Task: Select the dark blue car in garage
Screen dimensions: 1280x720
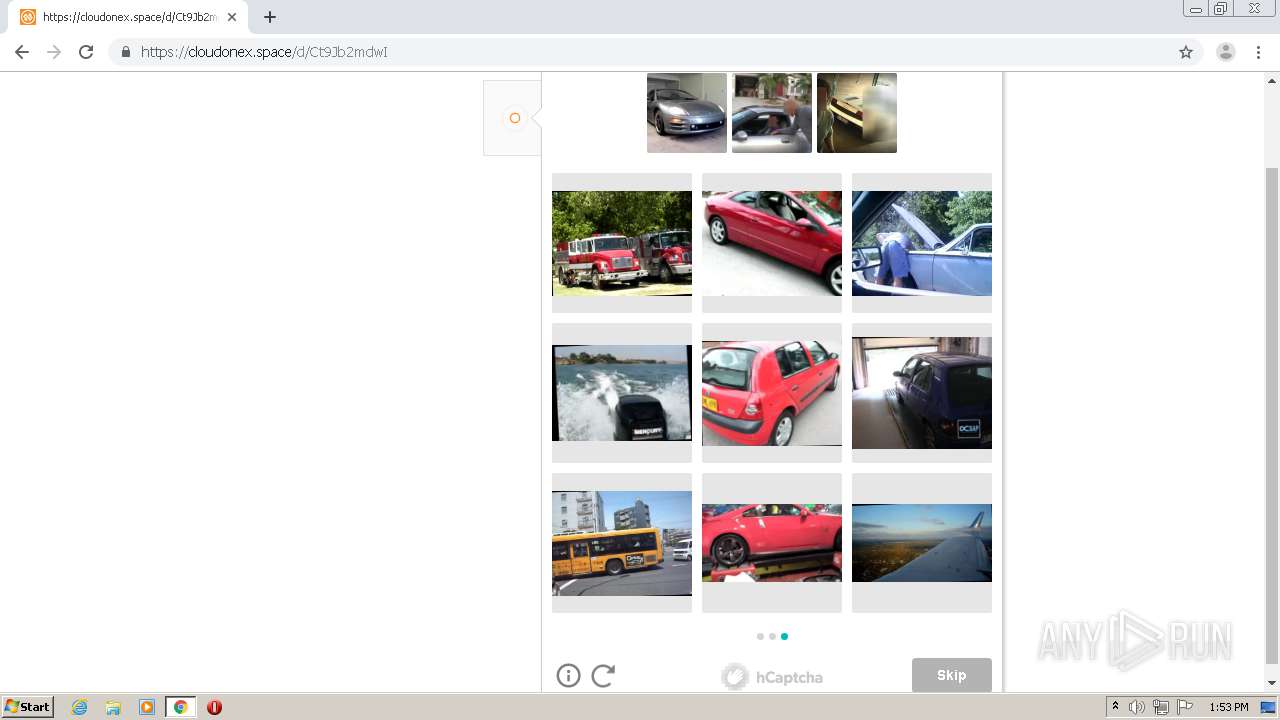Action: pyautogui.click(x=922, y=393)
